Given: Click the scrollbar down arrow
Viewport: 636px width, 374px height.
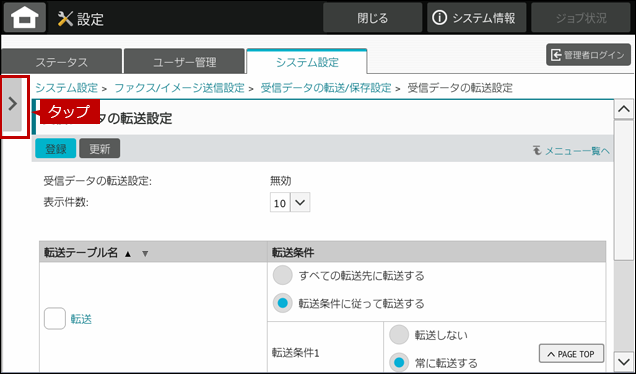Looking at the screenshot, I should [x=623, y=360].
